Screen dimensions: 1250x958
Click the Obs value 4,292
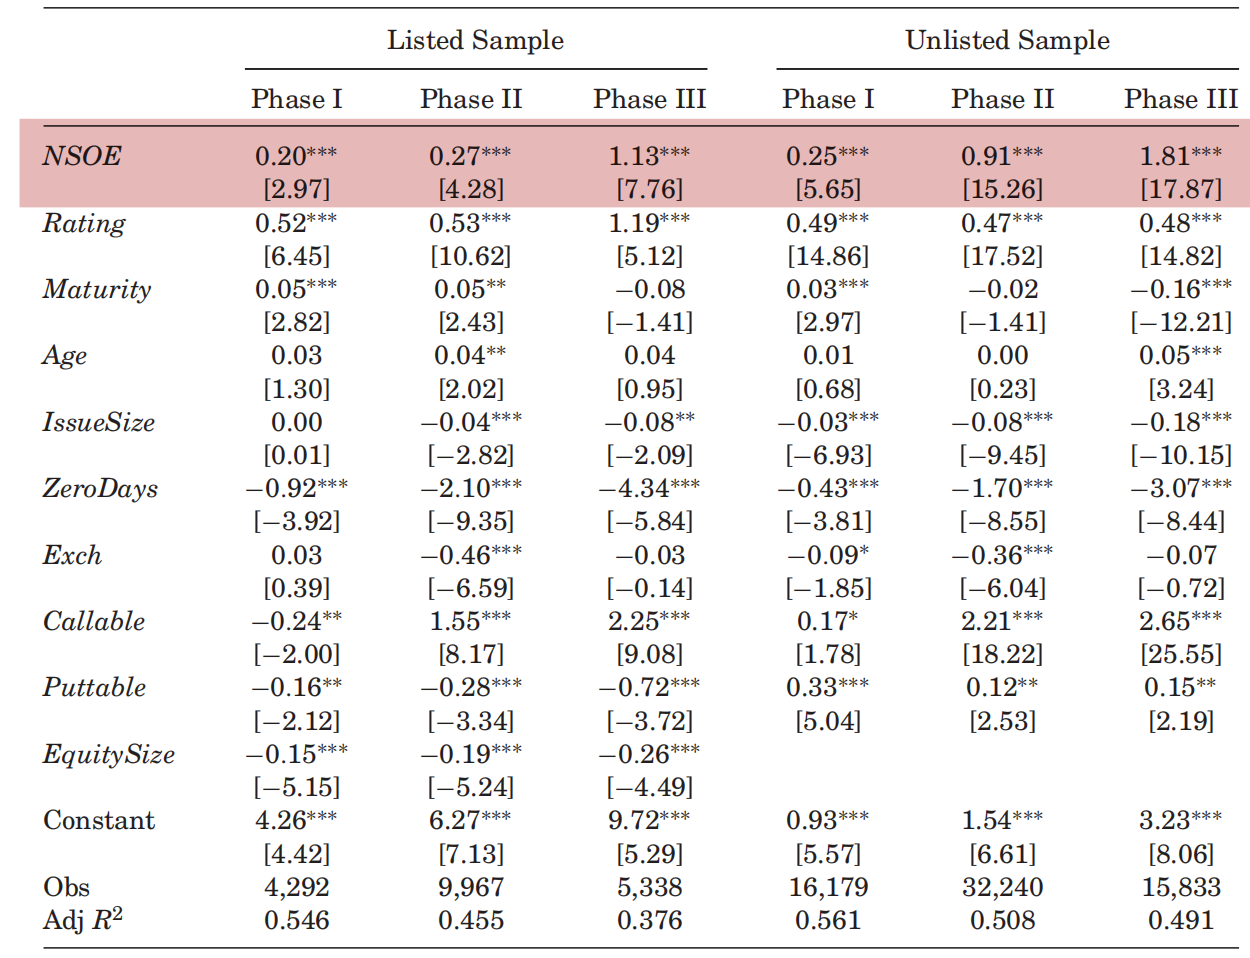coord(297,887)
